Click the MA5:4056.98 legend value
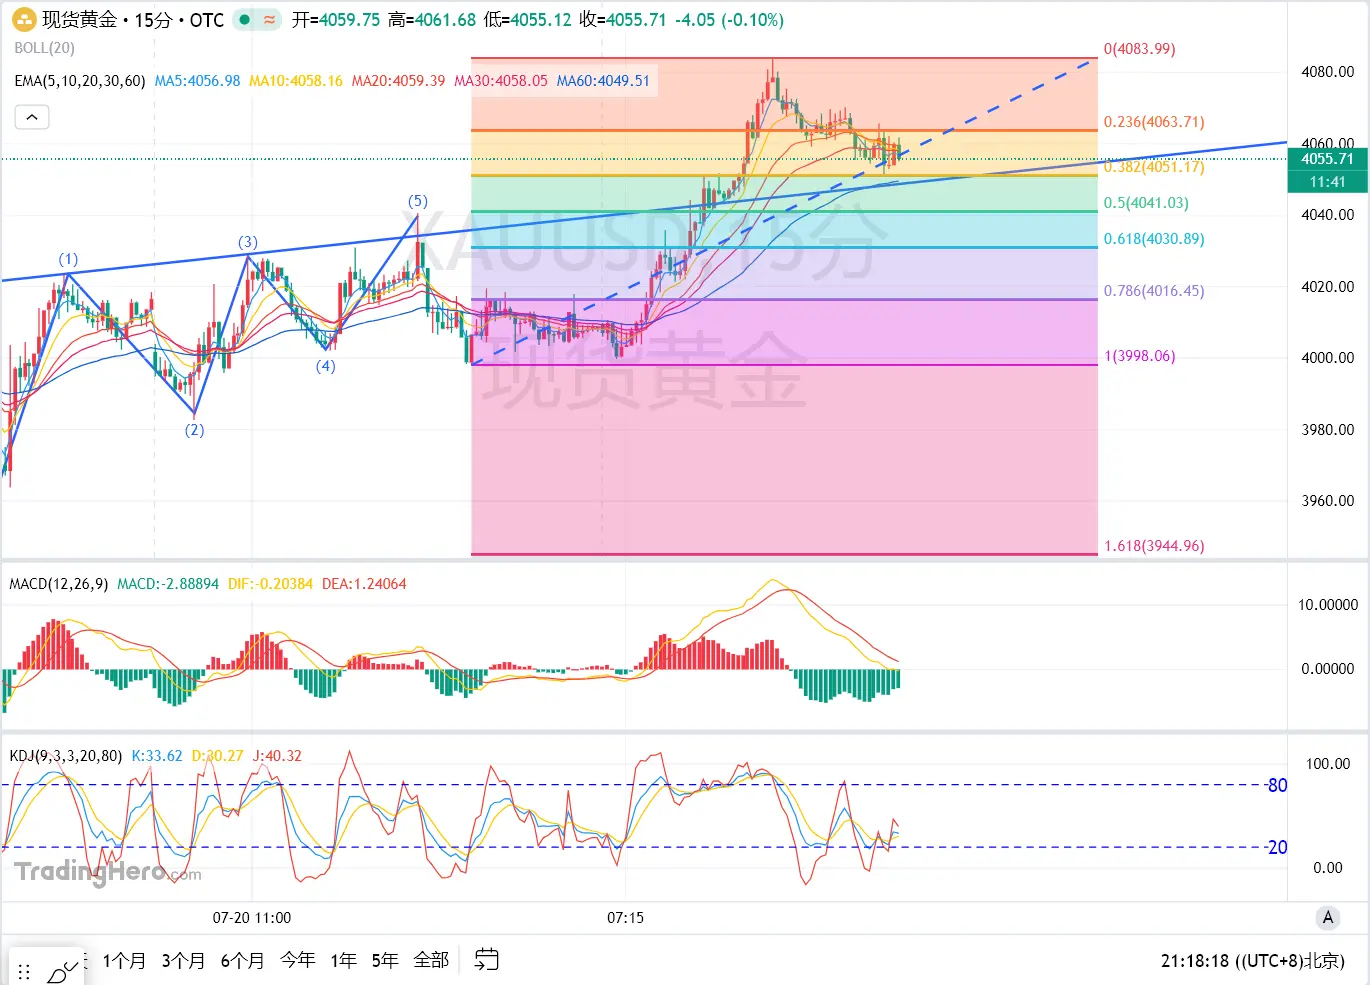Viewport: 1370px width, 985px height. 197,81
